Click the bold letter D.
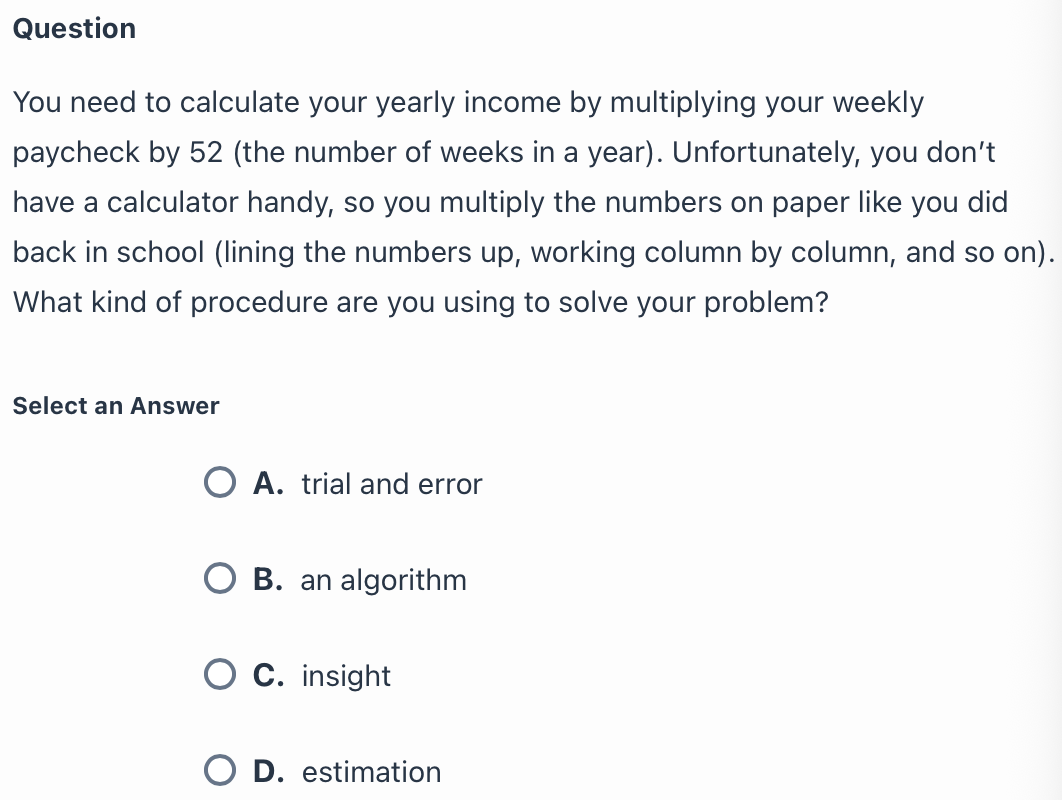The image size is (1062, 800). click(x=268, y=772)
